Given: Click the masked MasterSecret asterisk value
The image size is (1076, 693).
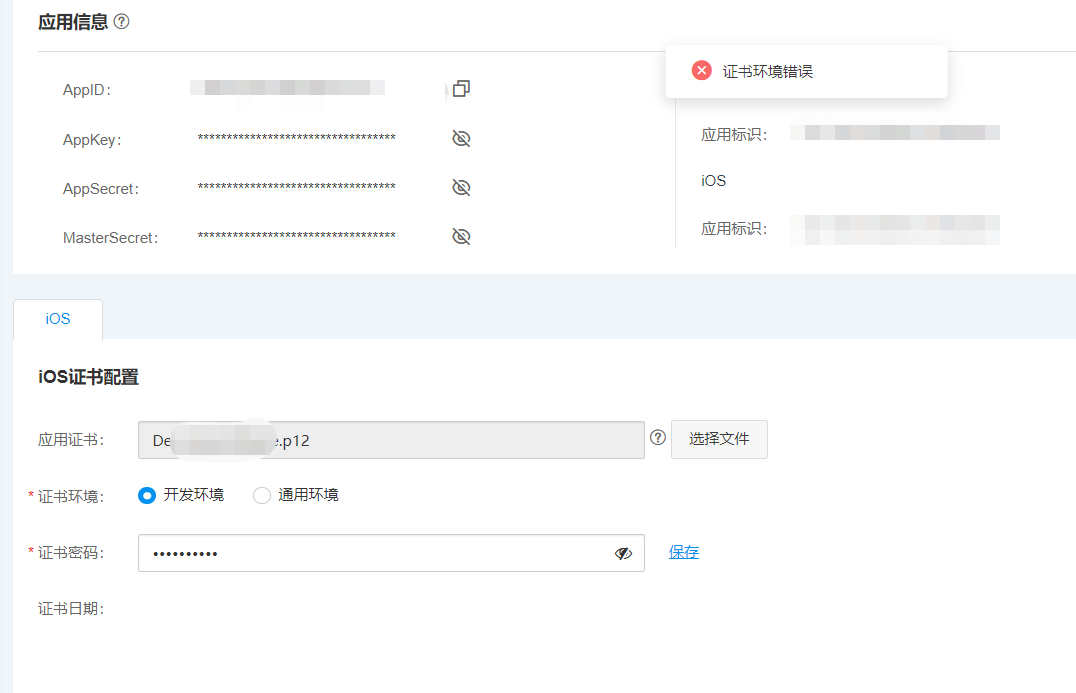Looking at the screenshot, I should pyautogui.click(x=296, y=237).
